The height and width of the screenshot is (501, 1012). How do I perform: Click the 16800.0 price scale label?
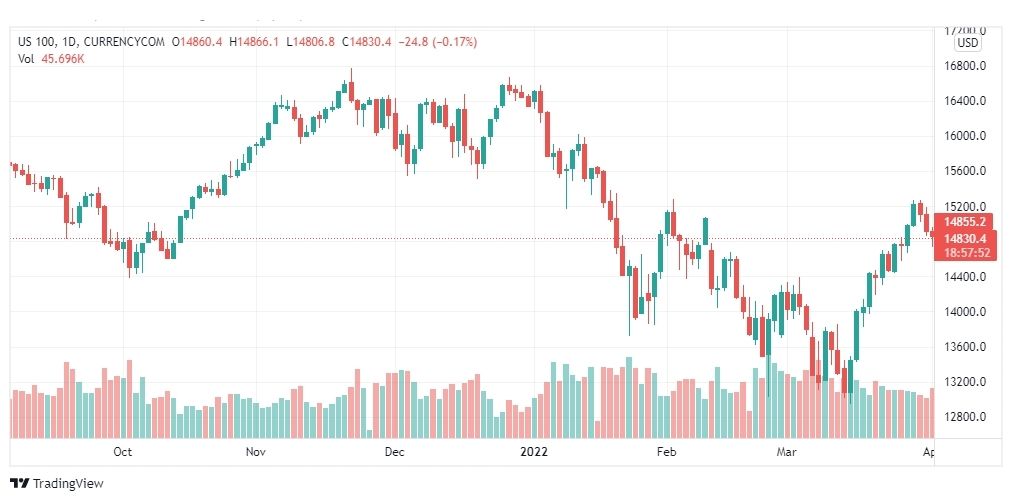pos(965,66)
